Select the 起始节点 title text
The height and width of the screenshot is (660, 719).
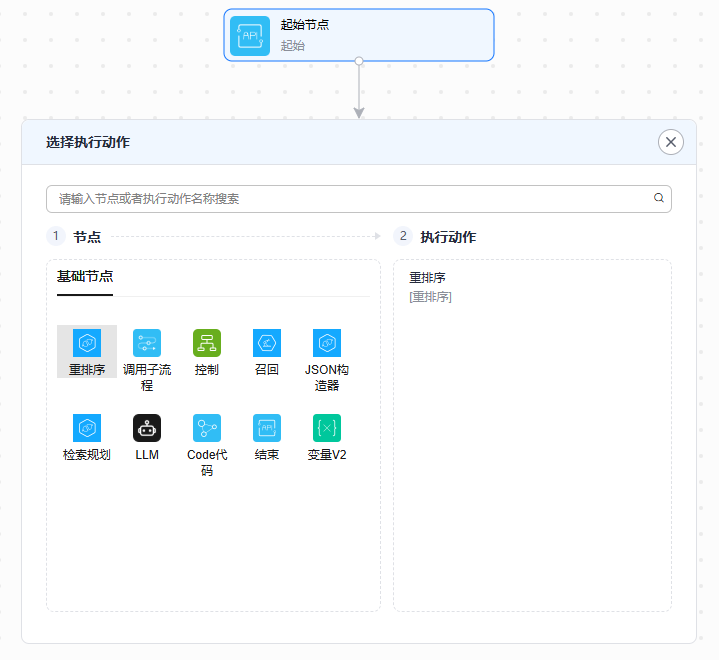305,25
